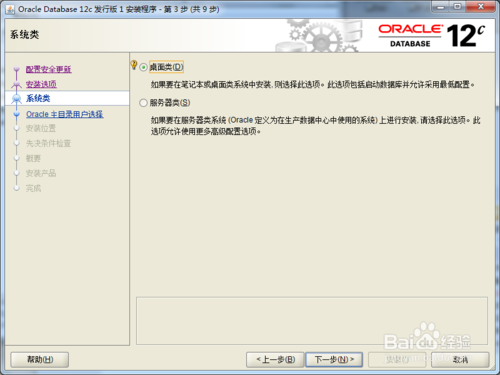
Task: Click the 取消 button
Action: [x=460, y=360]
